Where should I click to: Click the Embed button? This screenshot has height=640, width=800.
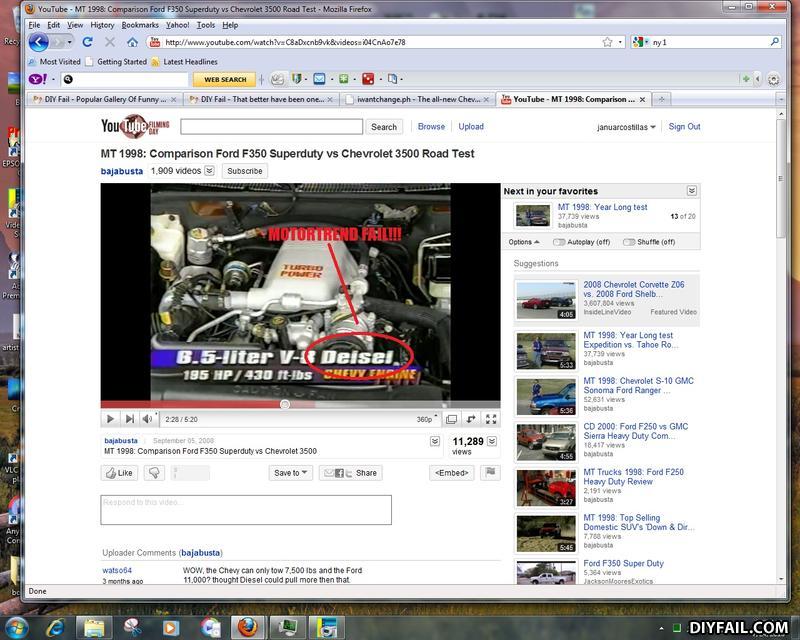tap(452, 473)
